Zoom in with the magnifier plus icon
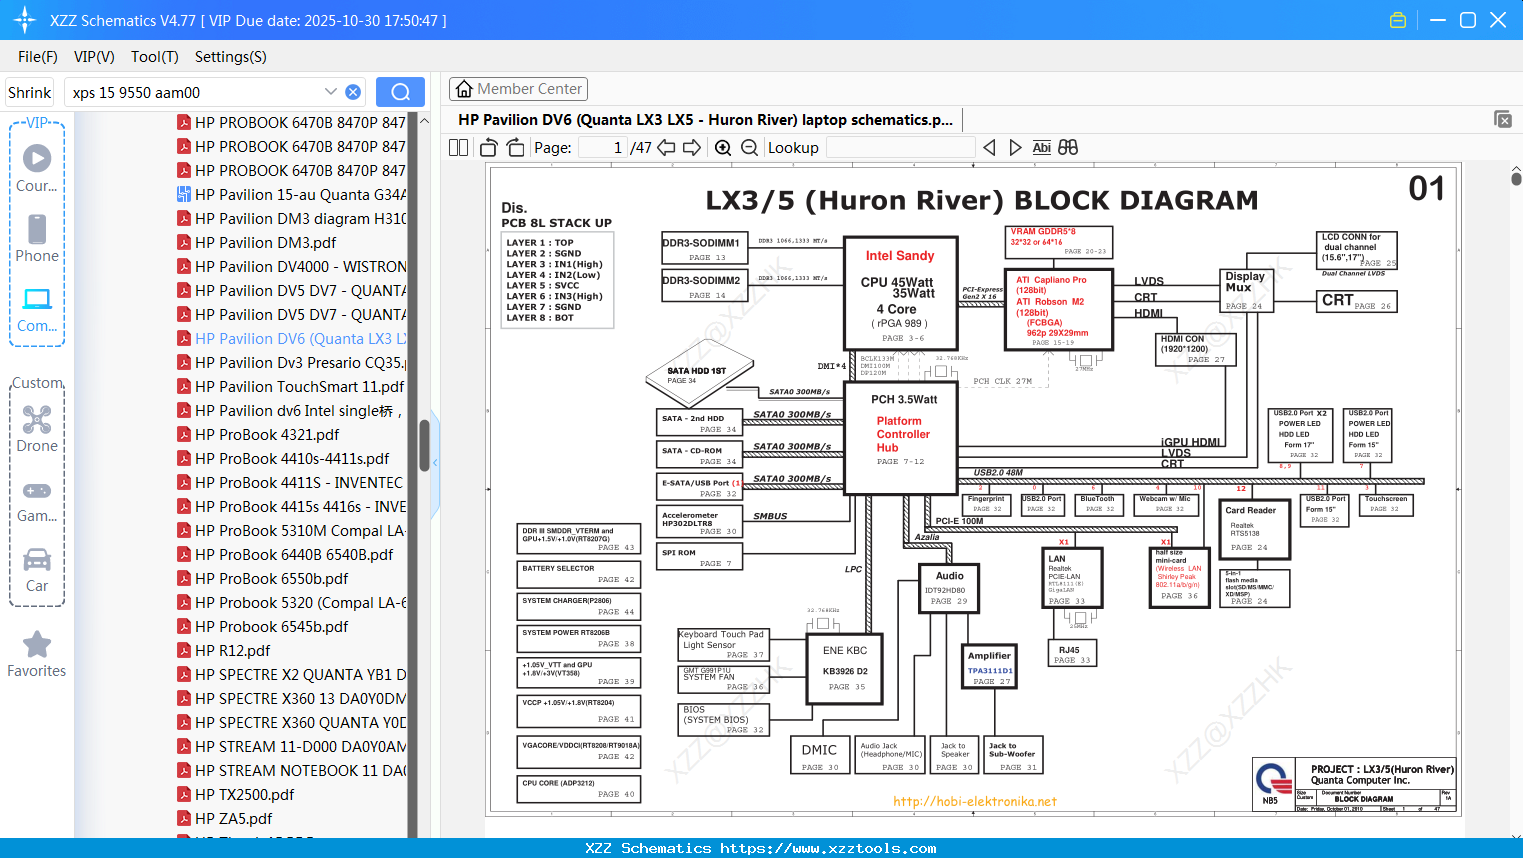 pyautogui.click(x=723, y=147)
